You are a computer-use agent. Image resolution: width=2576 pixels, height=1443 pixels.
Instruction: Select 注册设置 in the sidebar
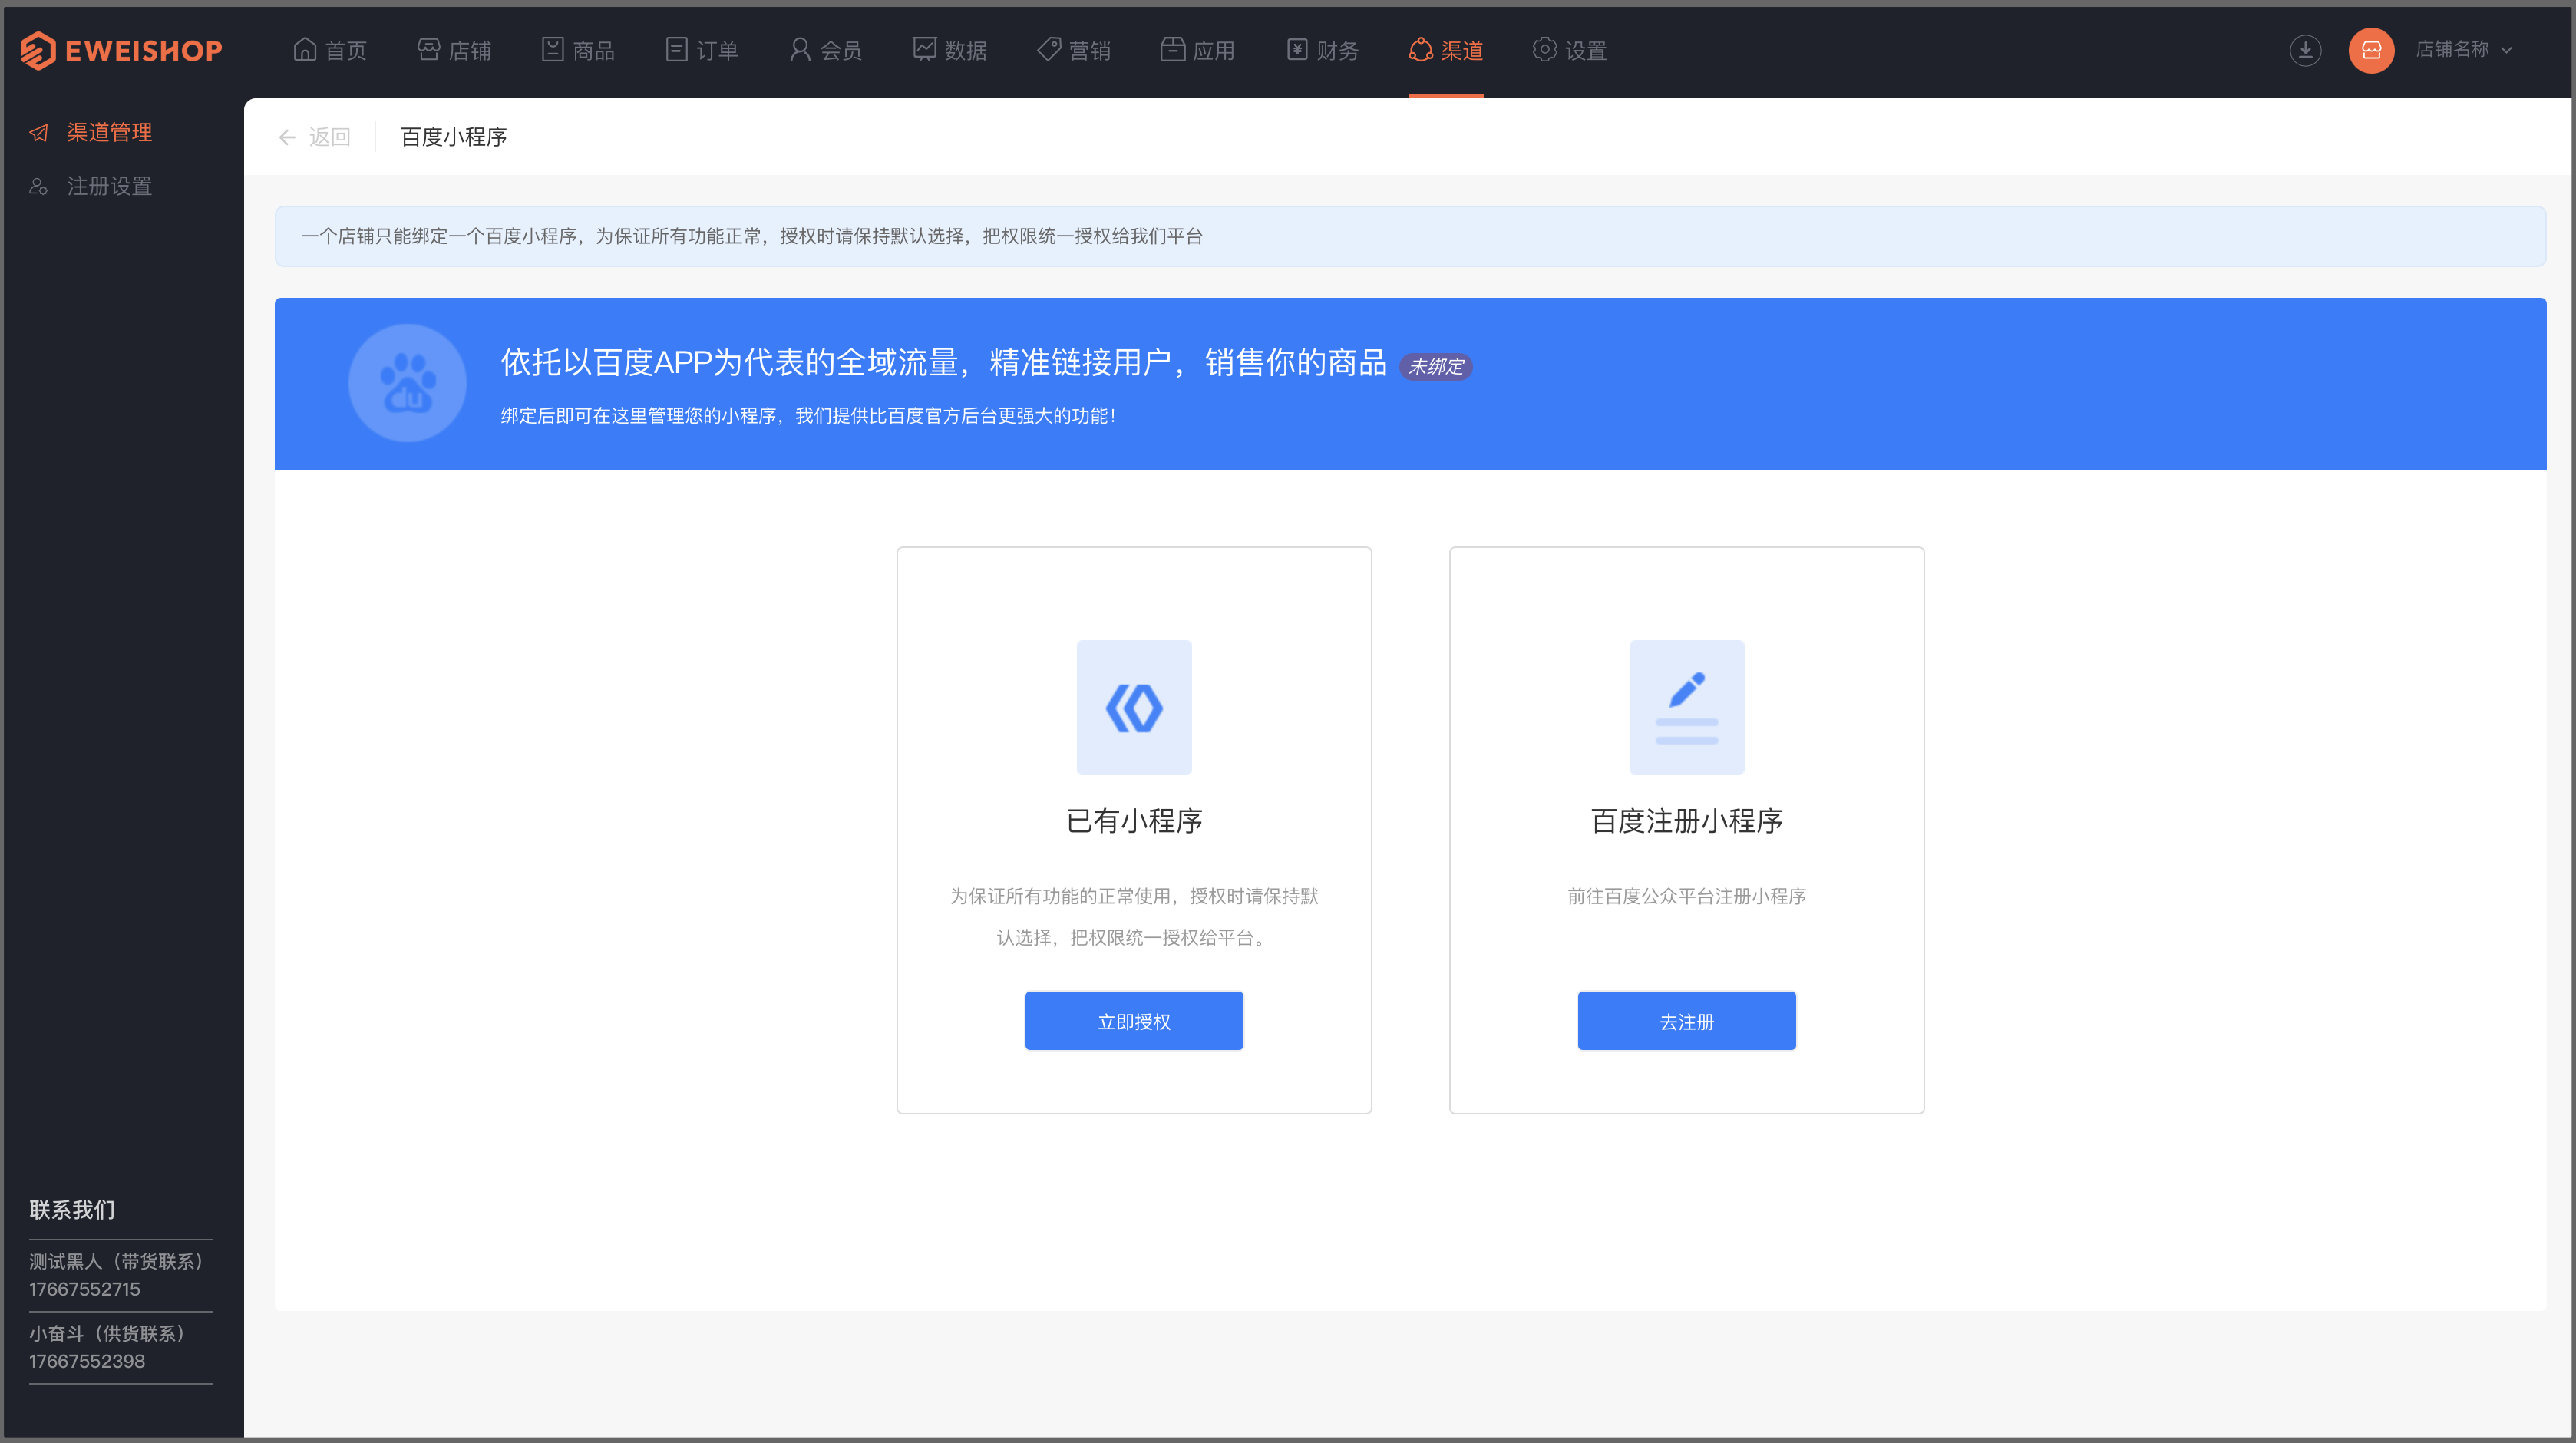point(110,186)
